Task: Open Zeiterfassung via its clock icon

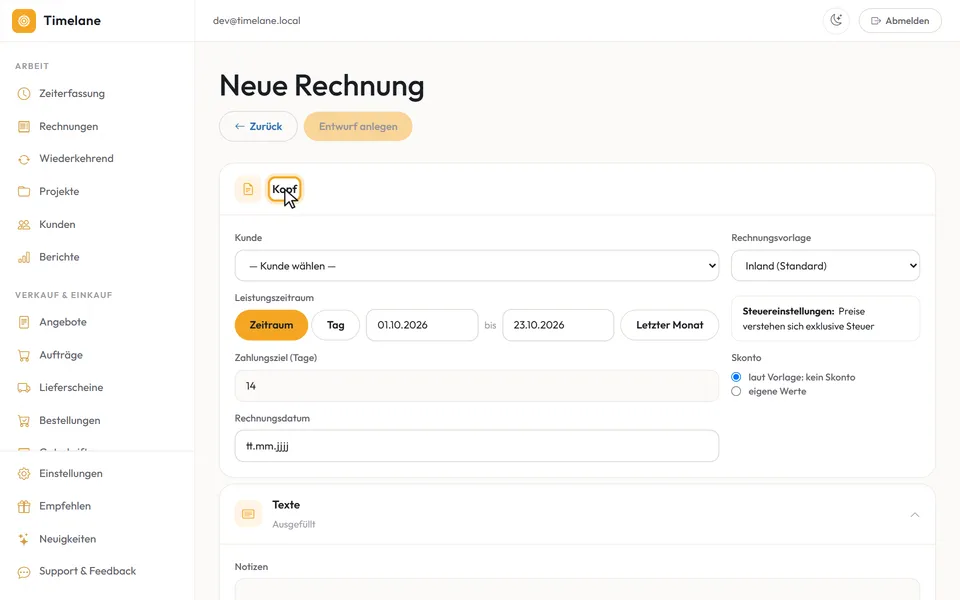Action: point(24,94)
